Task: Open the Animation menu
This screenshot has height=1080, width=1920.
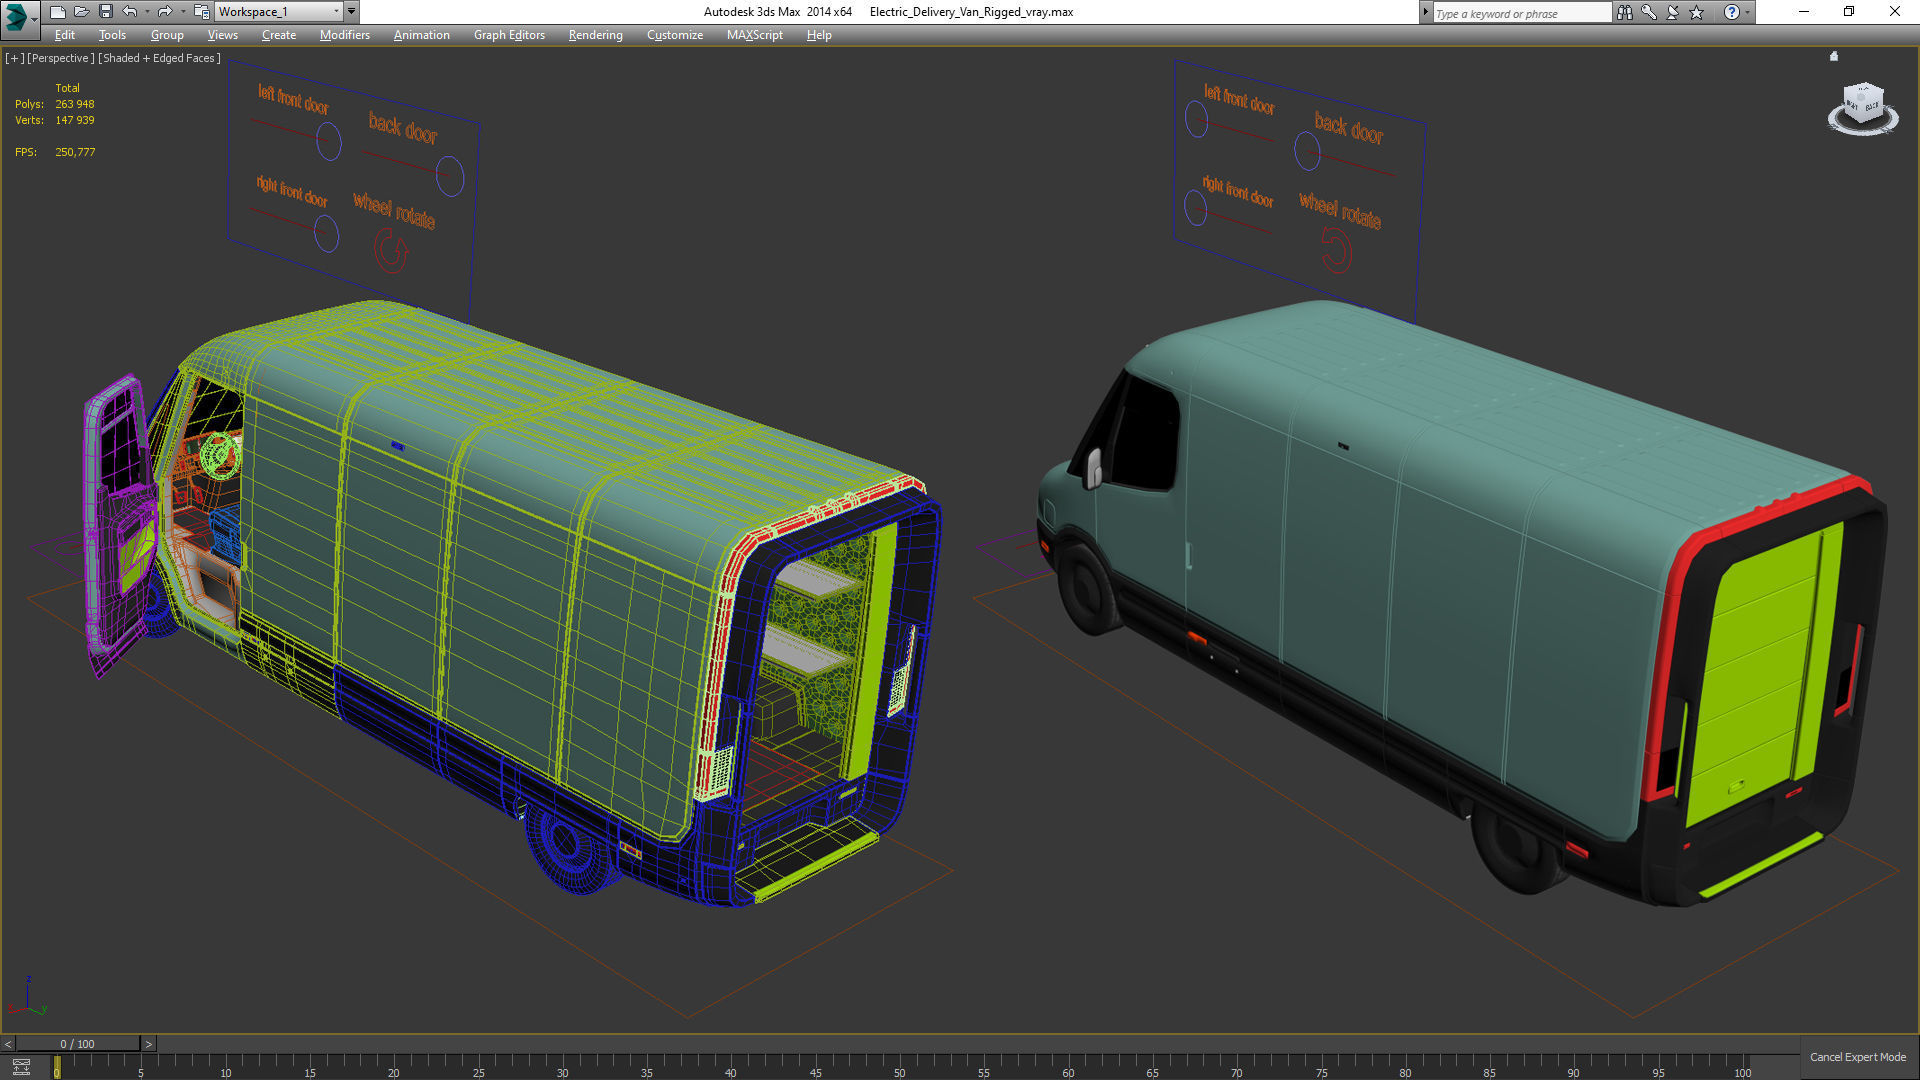Action: coord(421,35)
